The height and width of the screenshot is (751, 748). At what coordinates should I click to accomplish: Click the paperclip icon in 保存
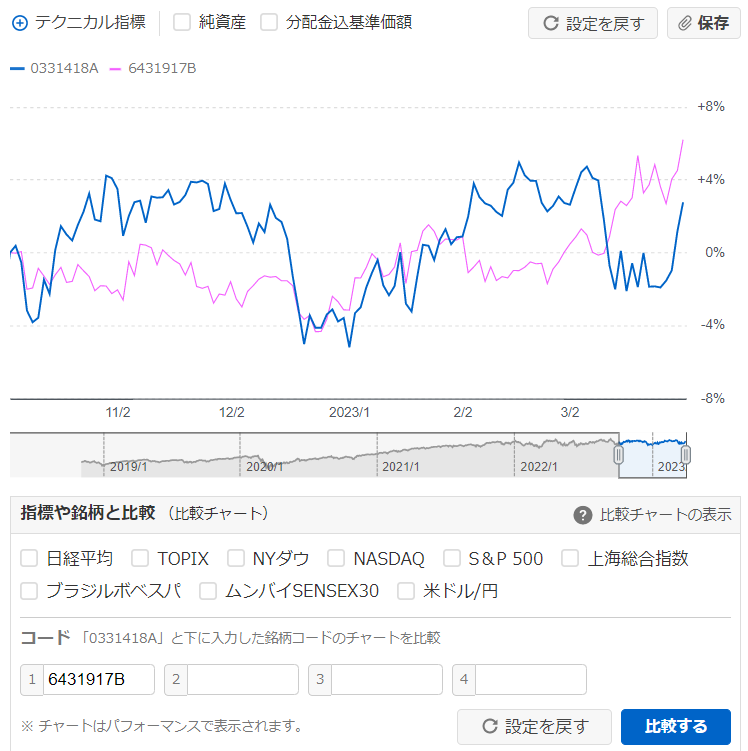pyautogui.click(x=685, y=23)
